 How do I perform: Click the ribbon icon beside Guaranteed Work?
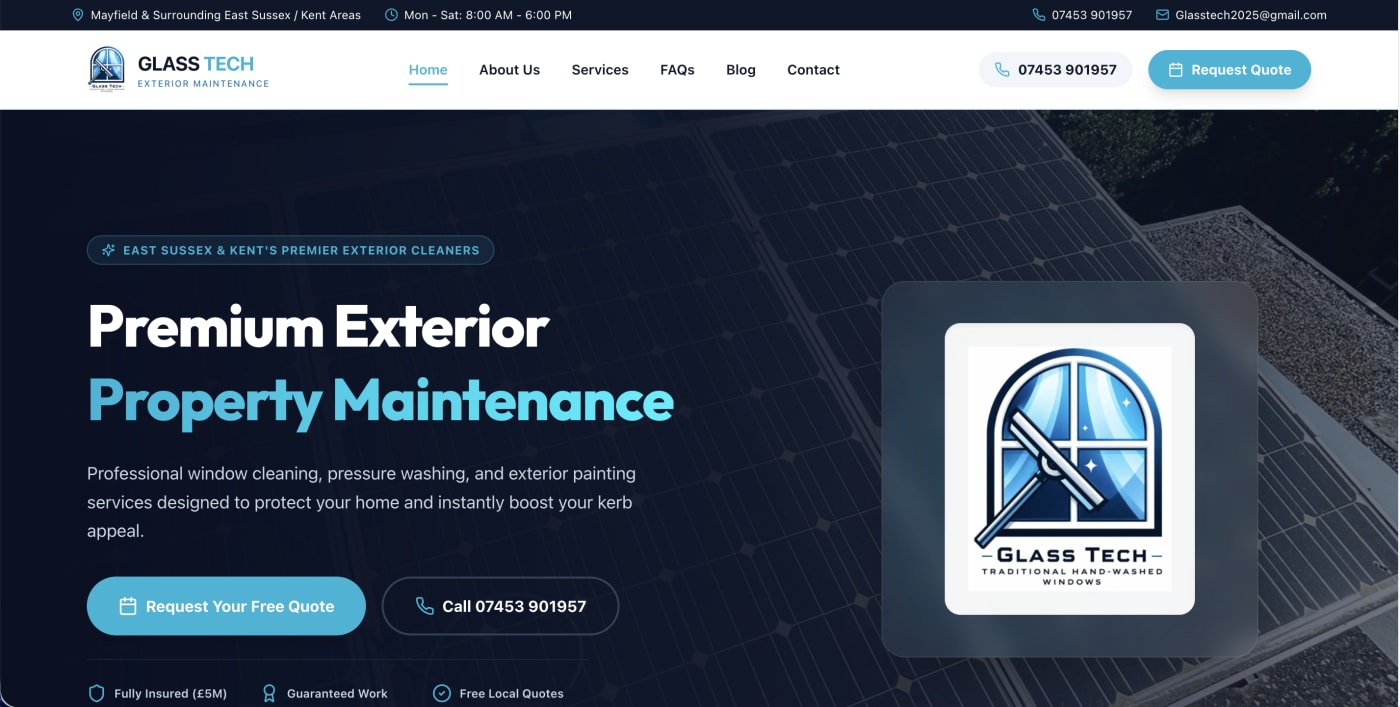click(x=269, y=693)
